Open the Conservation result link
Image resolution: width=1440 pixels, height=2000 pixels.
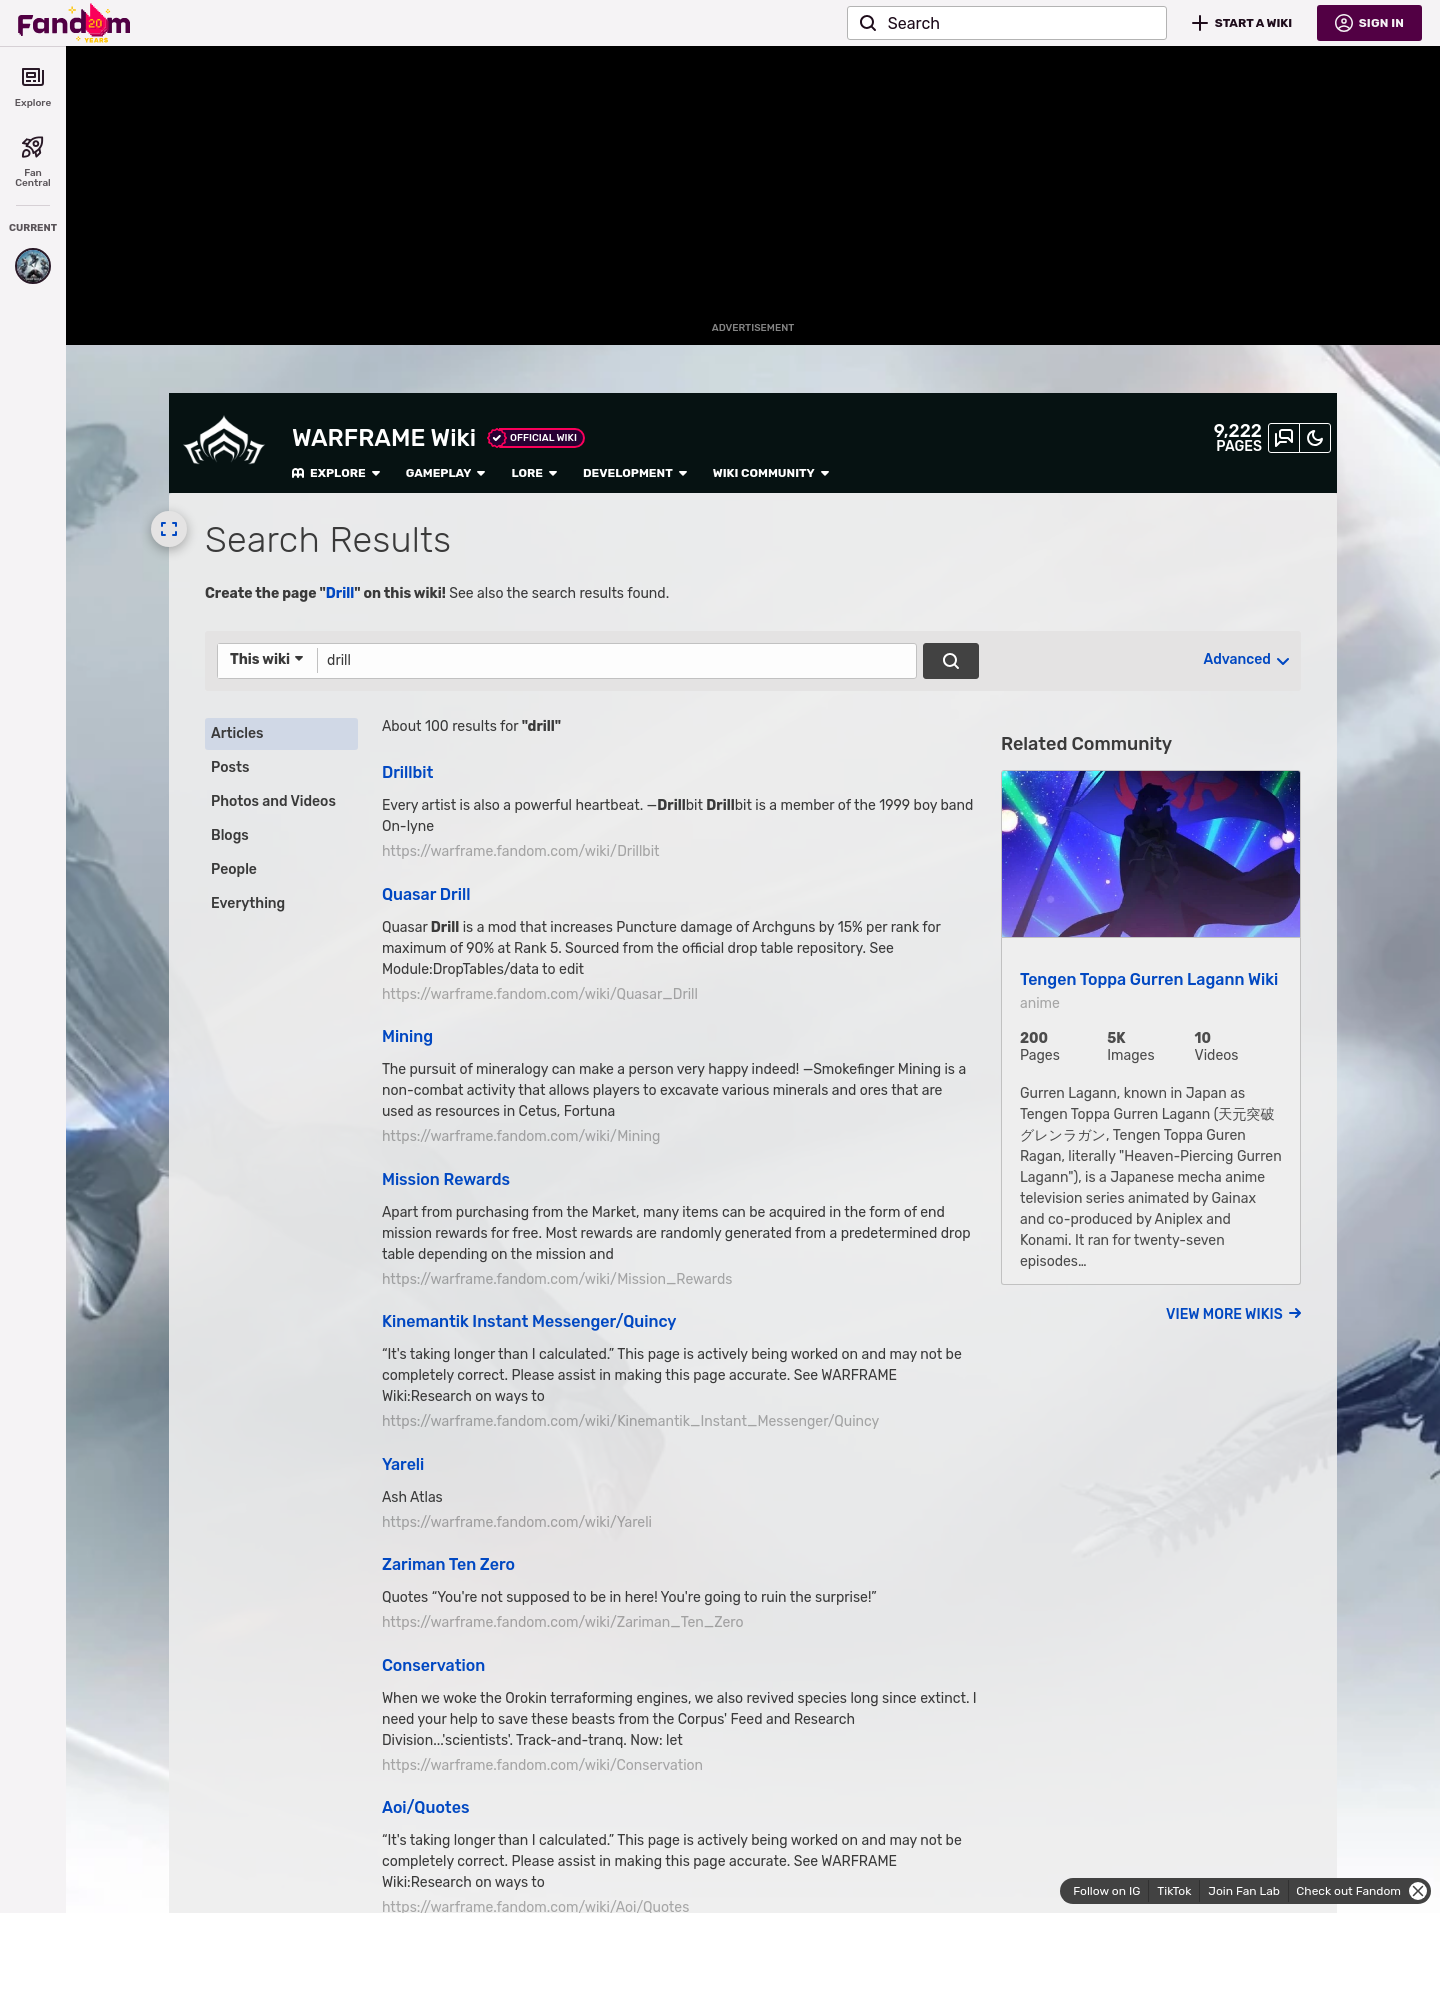coord(433,1665)
